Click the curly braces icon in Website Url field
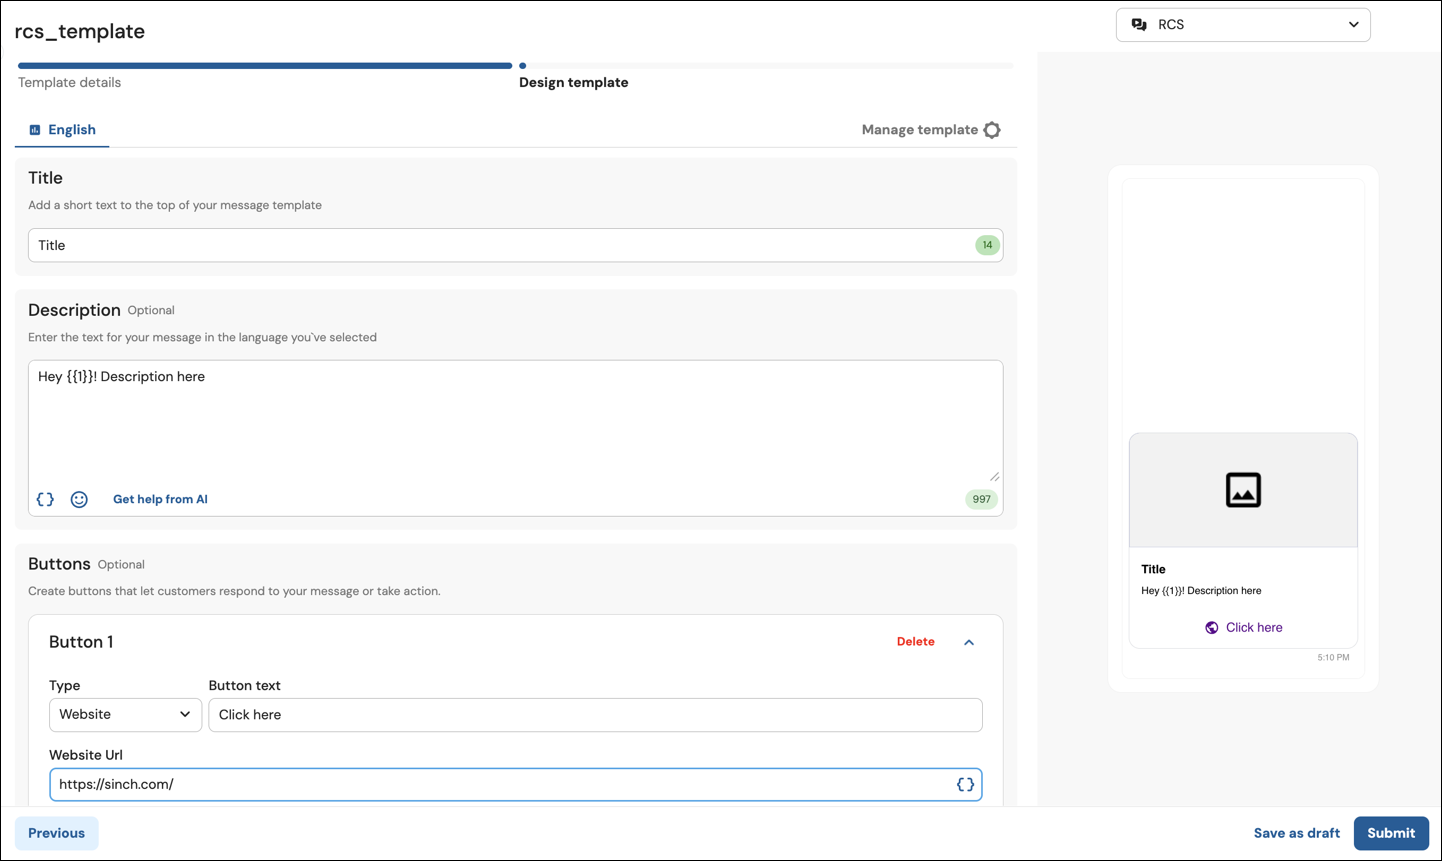 [965, 784]
